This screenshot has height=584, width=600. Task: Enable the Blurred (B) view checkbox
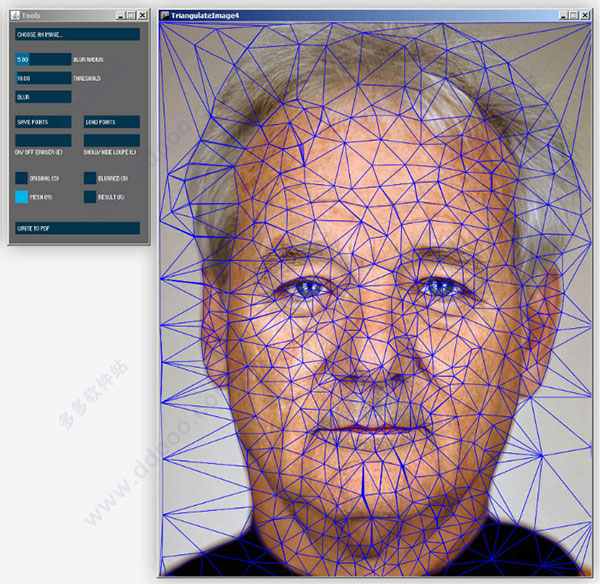tap(90, 178)
